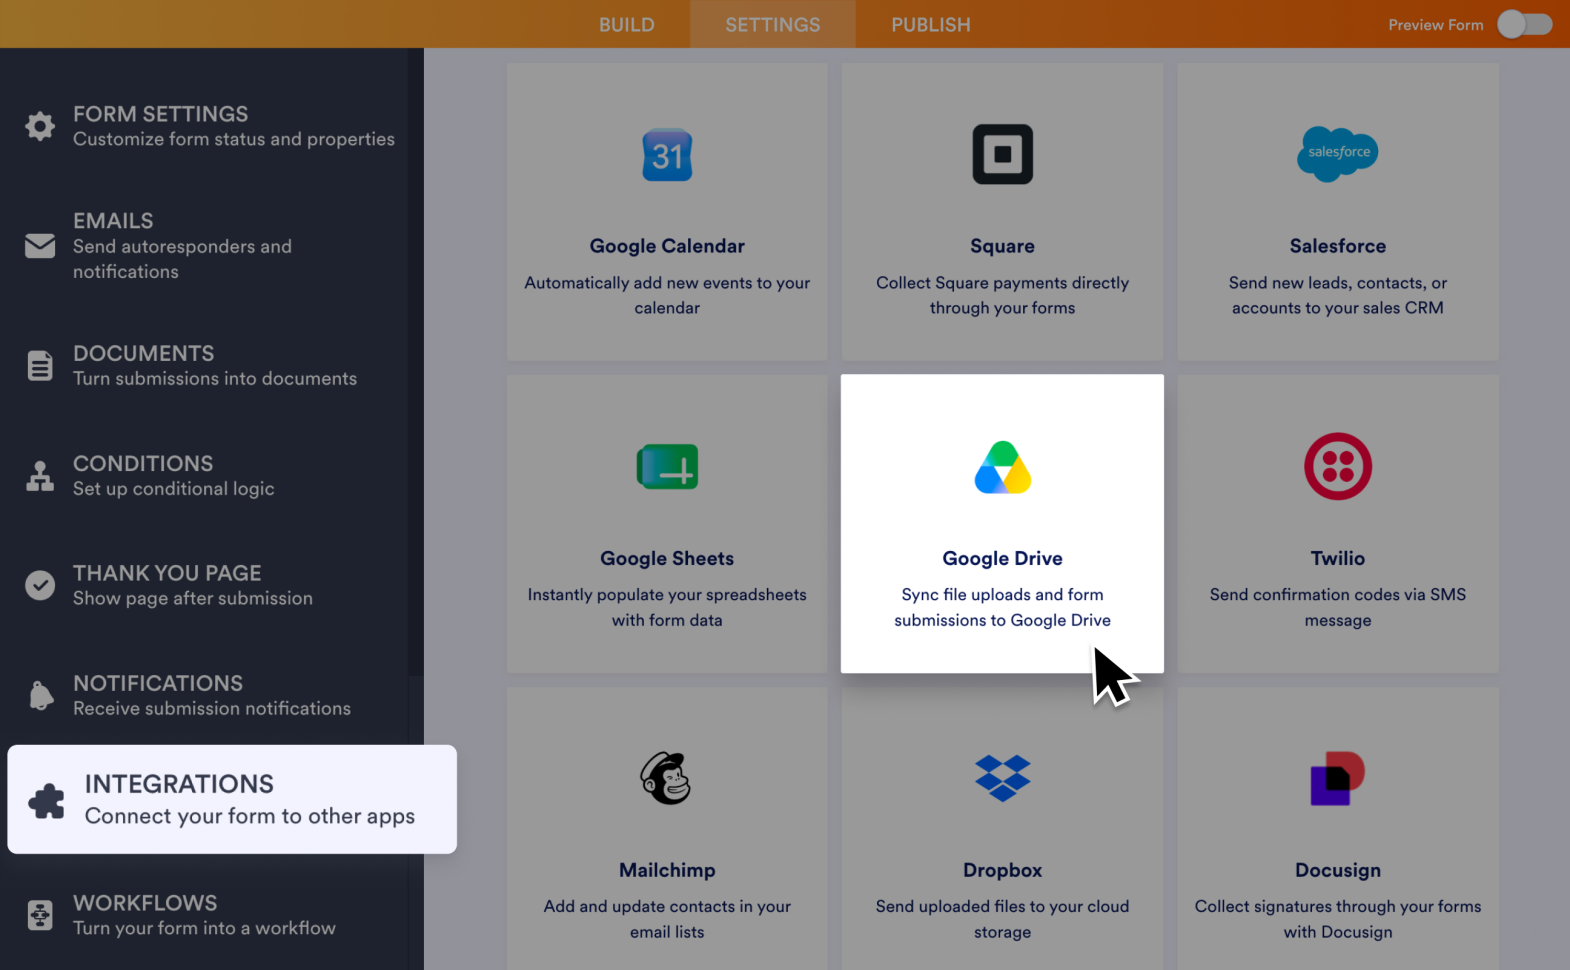Click 'Collect signatures through your forms' text

(1337, 919)
